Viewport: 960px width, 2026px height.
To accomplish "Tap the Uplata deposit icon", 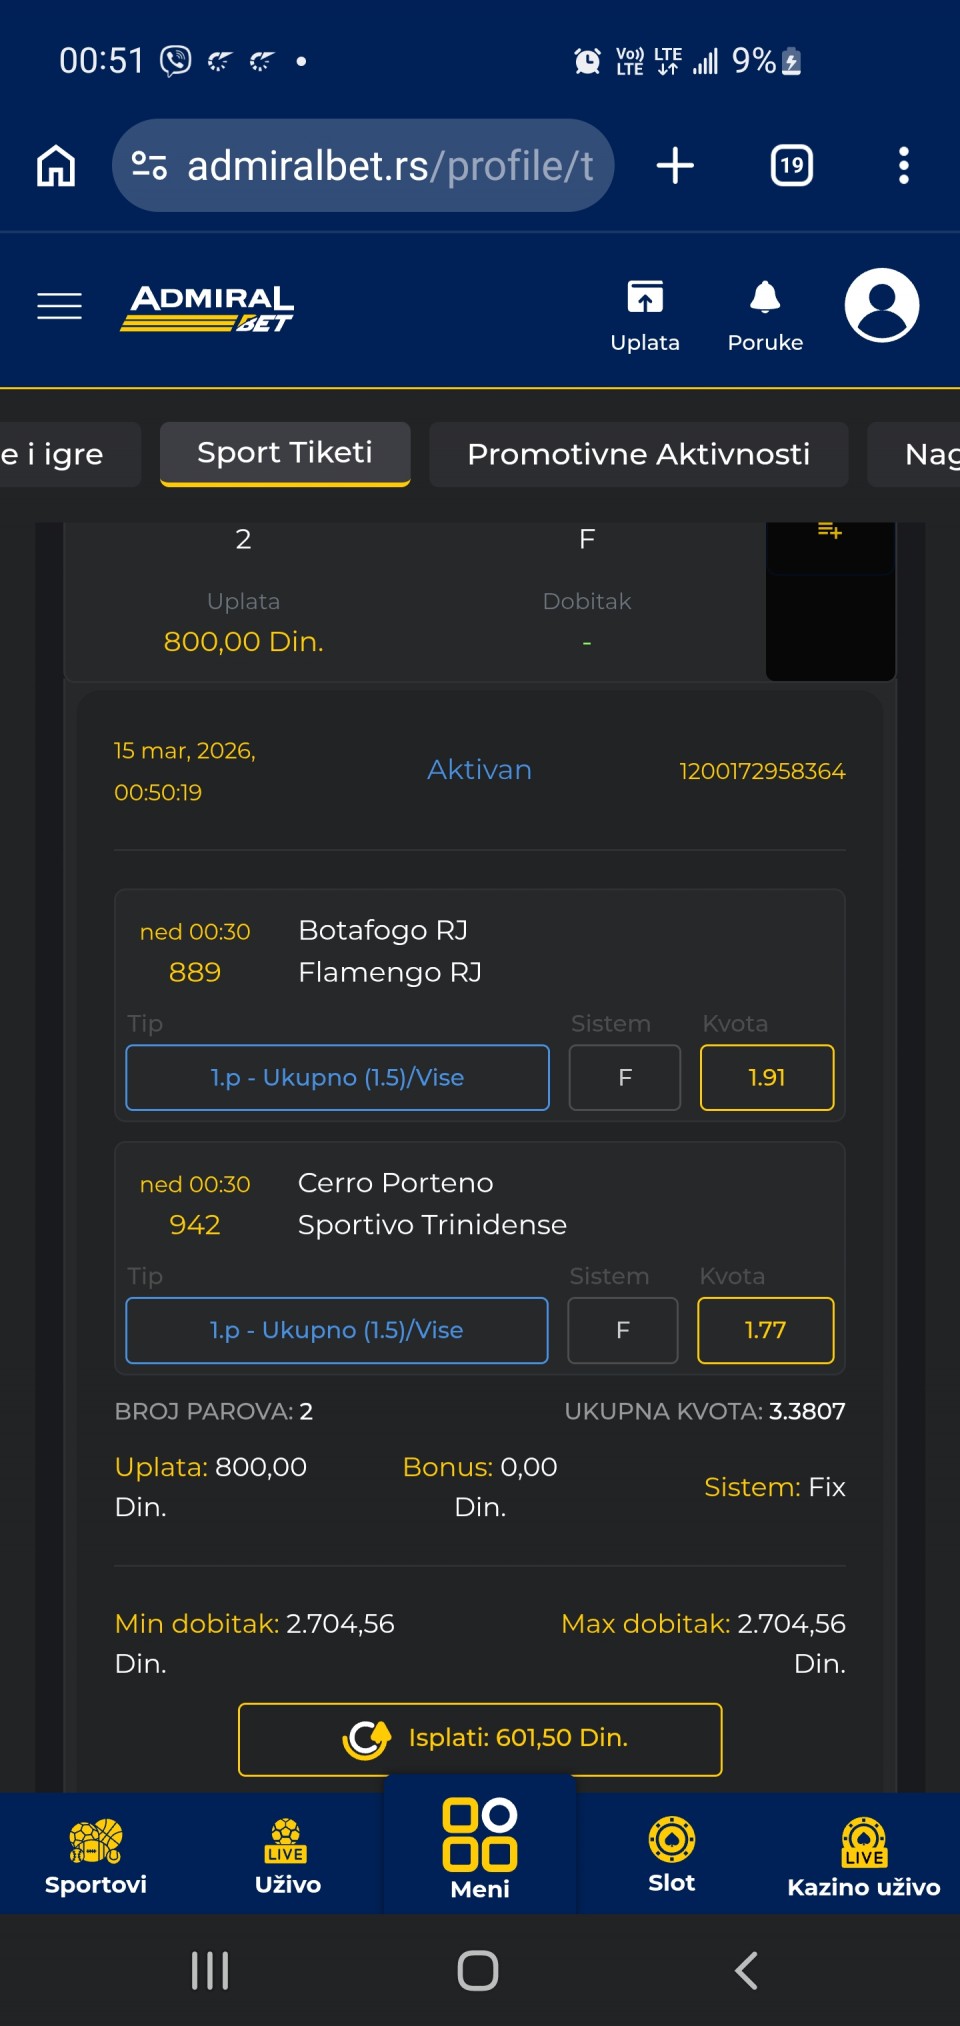I will [x=645, y=314].
